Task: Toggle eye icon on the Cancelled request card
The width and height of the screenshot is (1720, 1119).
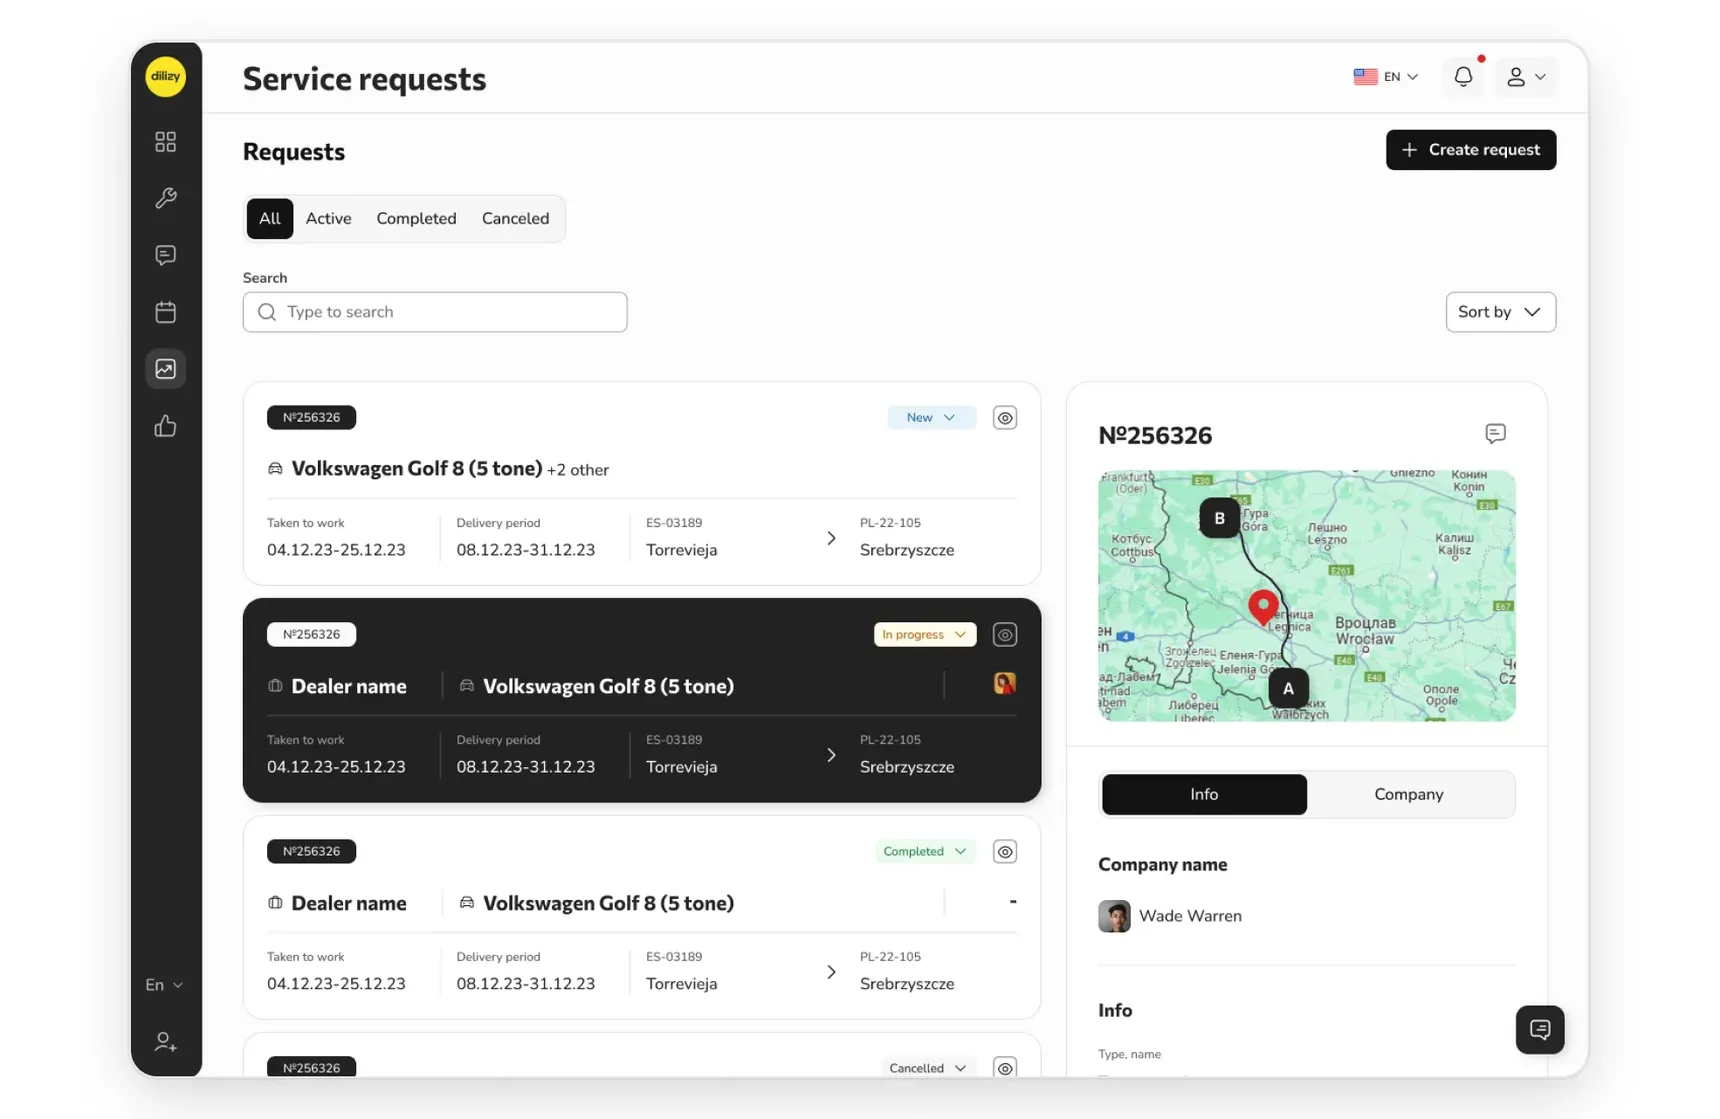Action: pos(1005,1067)
